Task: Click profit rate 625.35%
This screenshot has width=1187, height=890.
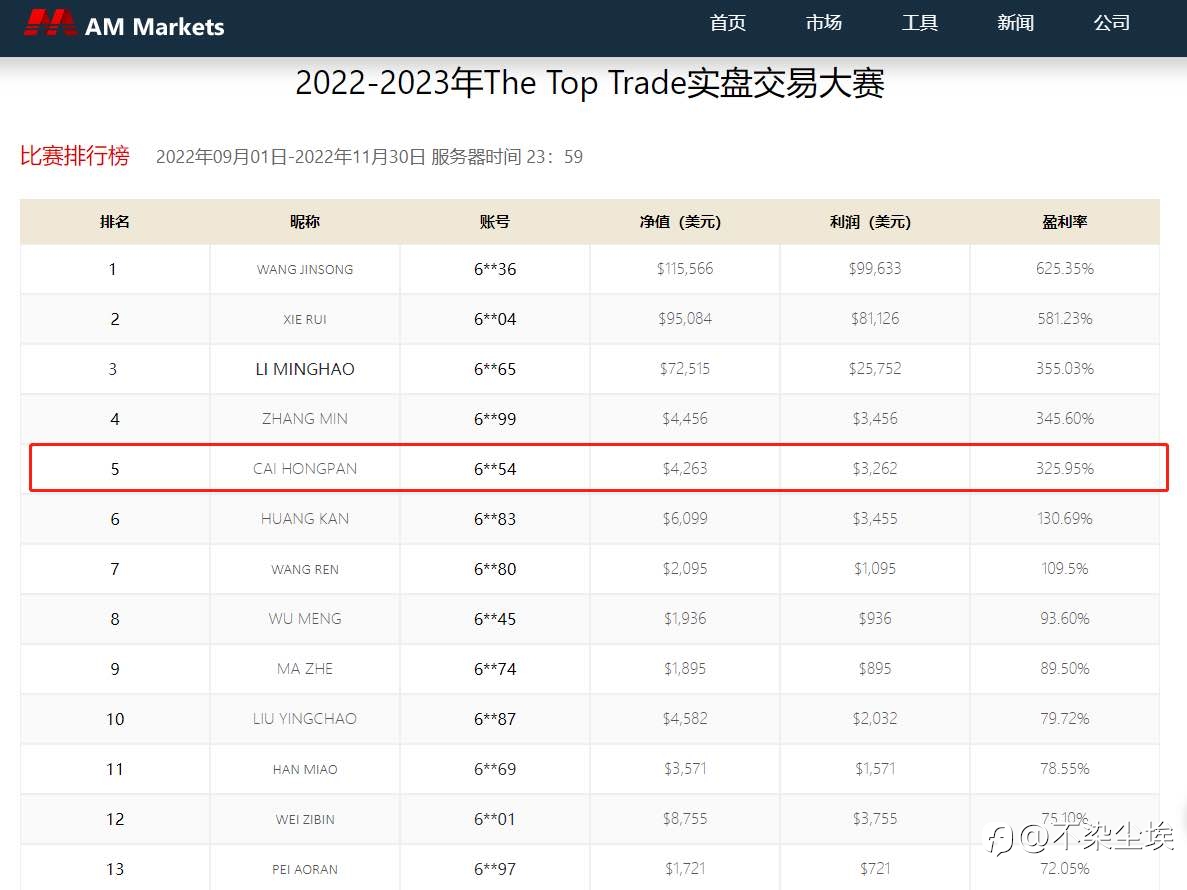Action: [1065, 269]
